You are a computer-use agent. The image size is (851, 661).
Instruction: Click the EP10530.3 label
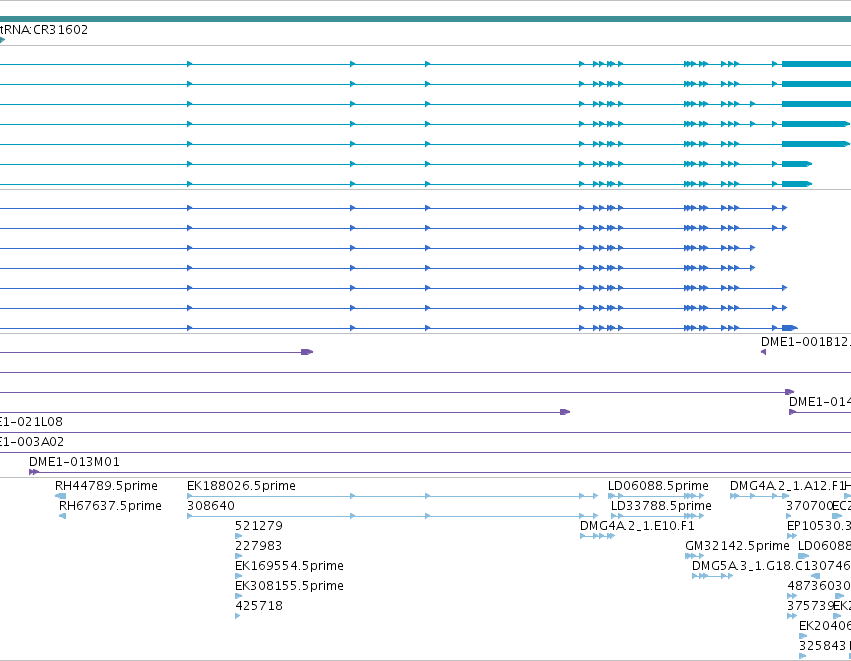[819, 526]
